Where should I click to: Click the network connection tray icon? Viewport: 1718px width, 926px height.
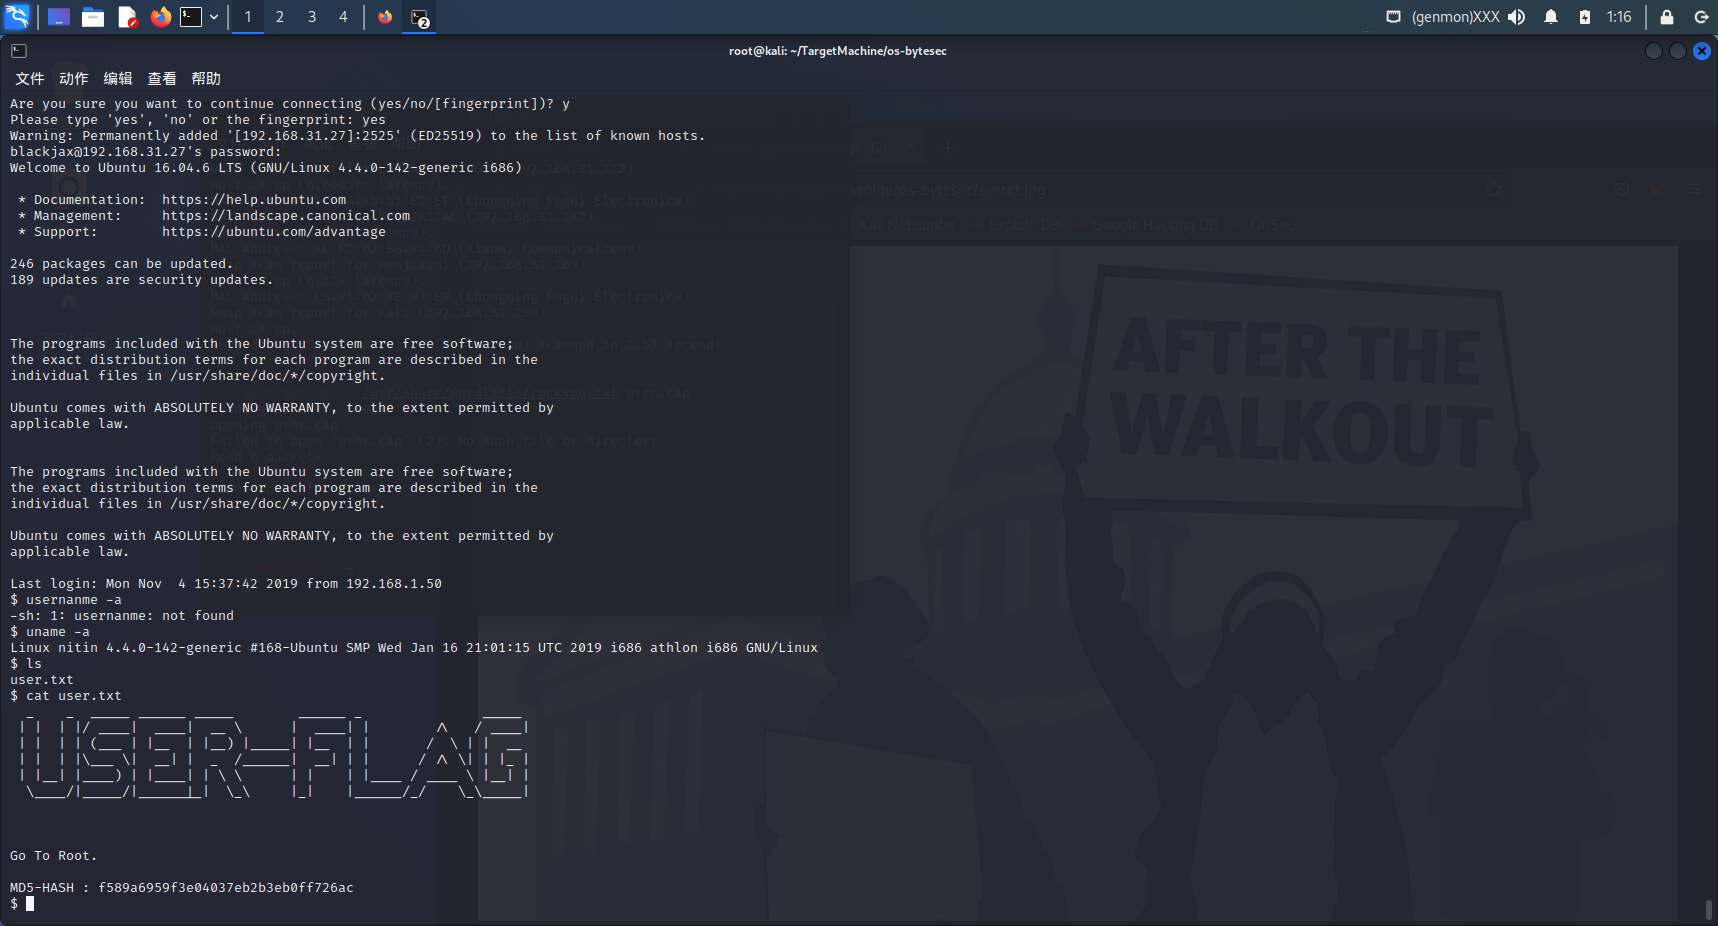1393,17
